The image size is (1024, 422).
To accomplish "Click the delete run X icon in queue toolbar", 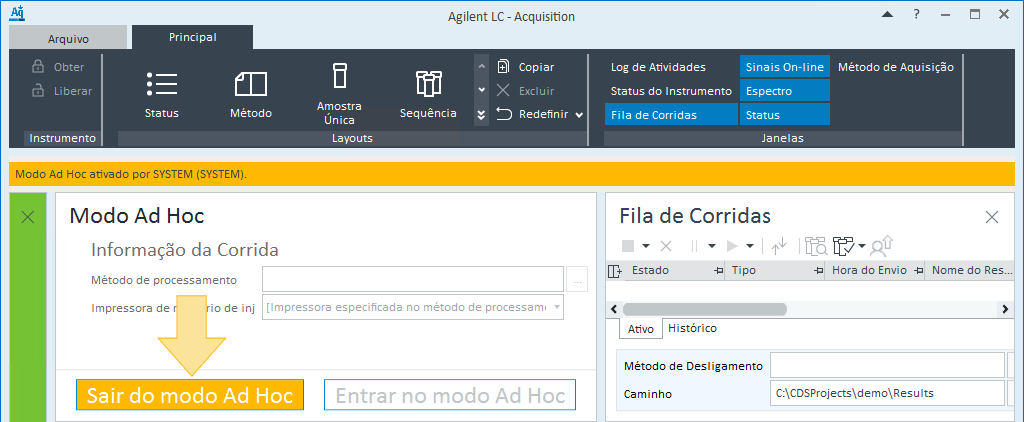I will click(665, 246).
